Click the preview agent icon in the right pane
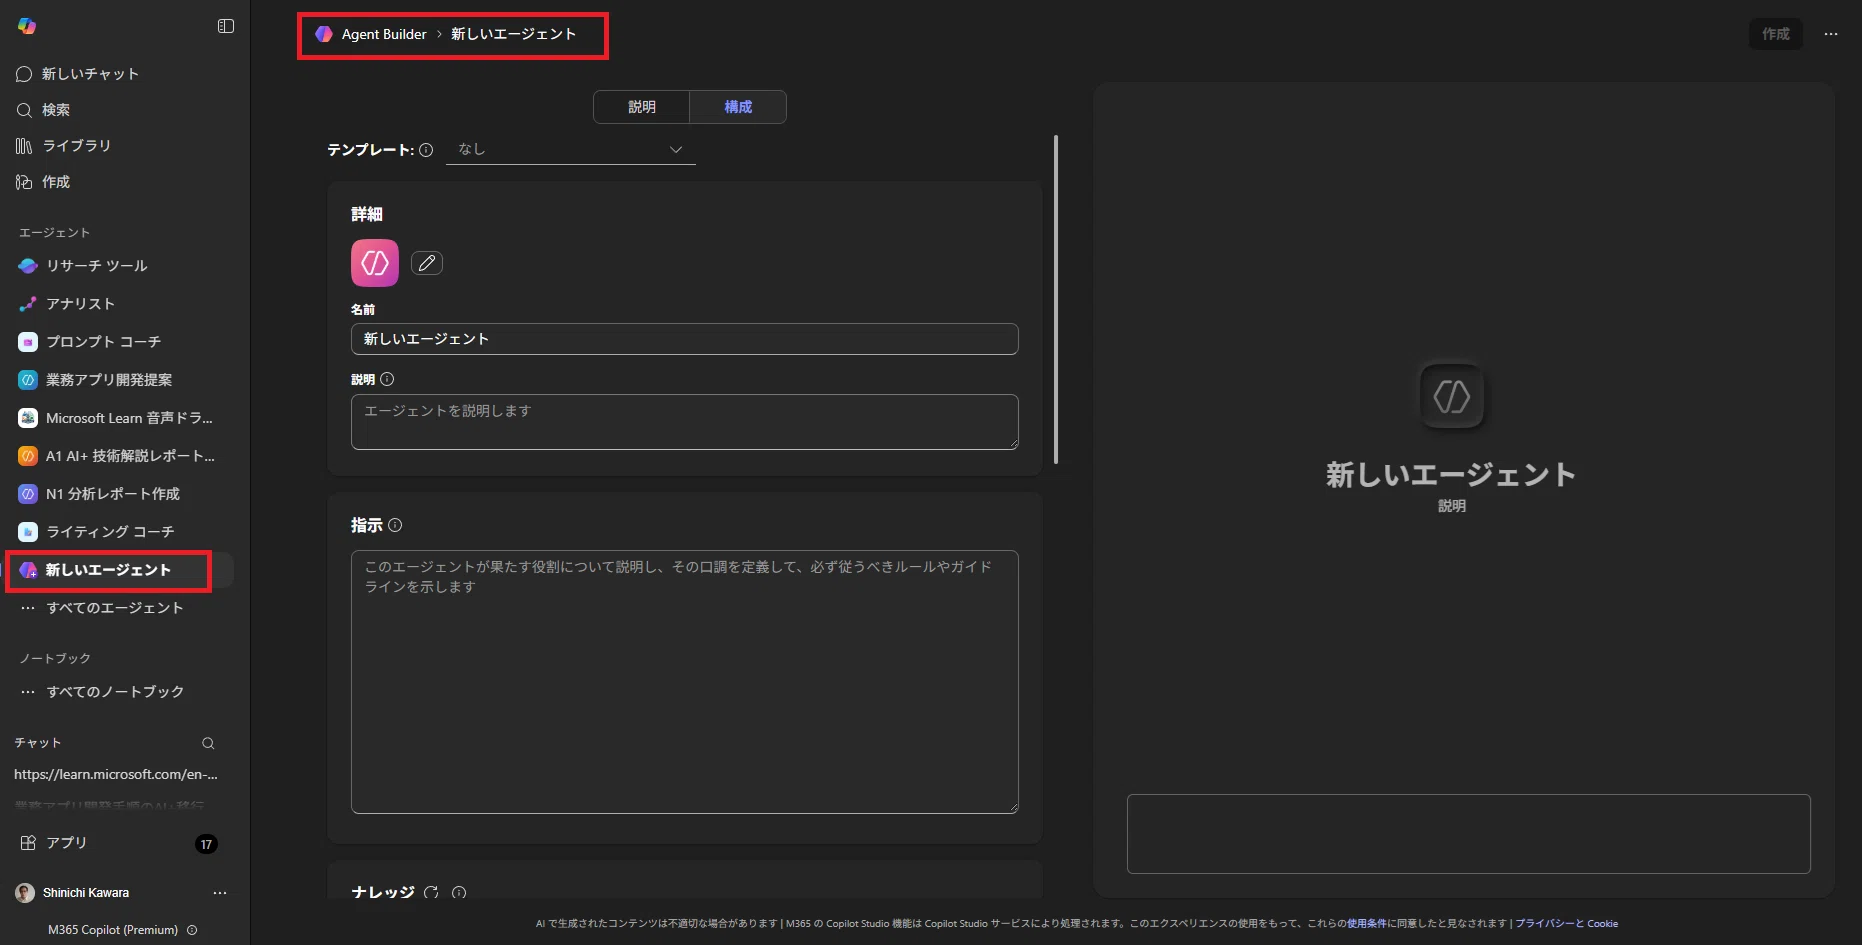The height and width of the screenshot is (945, 1862). click(1452, 397)
